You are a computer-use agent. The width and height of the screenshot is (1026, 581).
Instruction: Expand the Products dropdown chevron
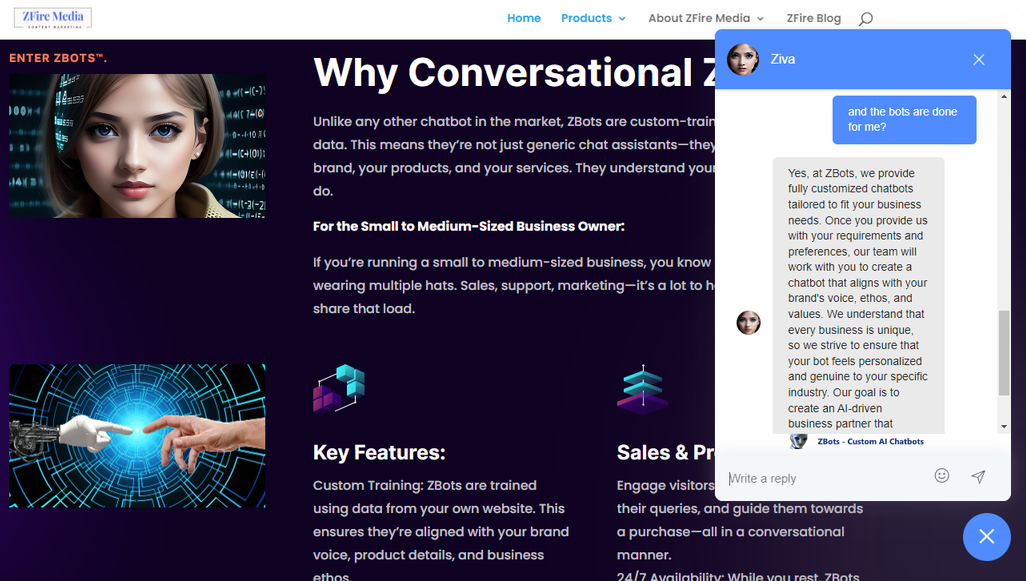(622, 19)
